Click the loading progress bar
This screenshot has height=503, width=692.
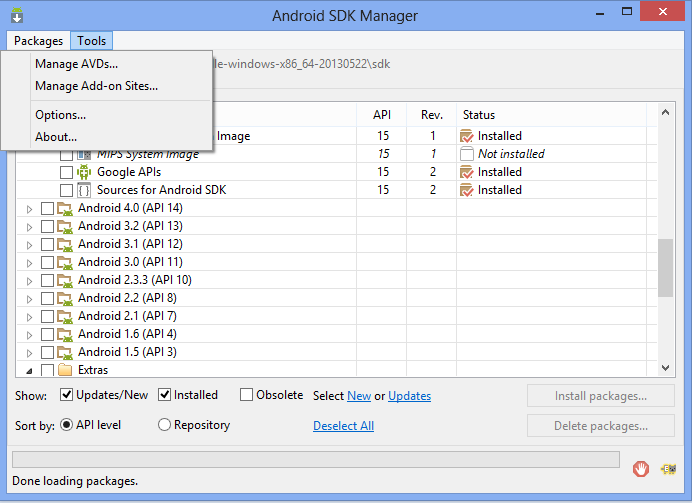[316, 459]
